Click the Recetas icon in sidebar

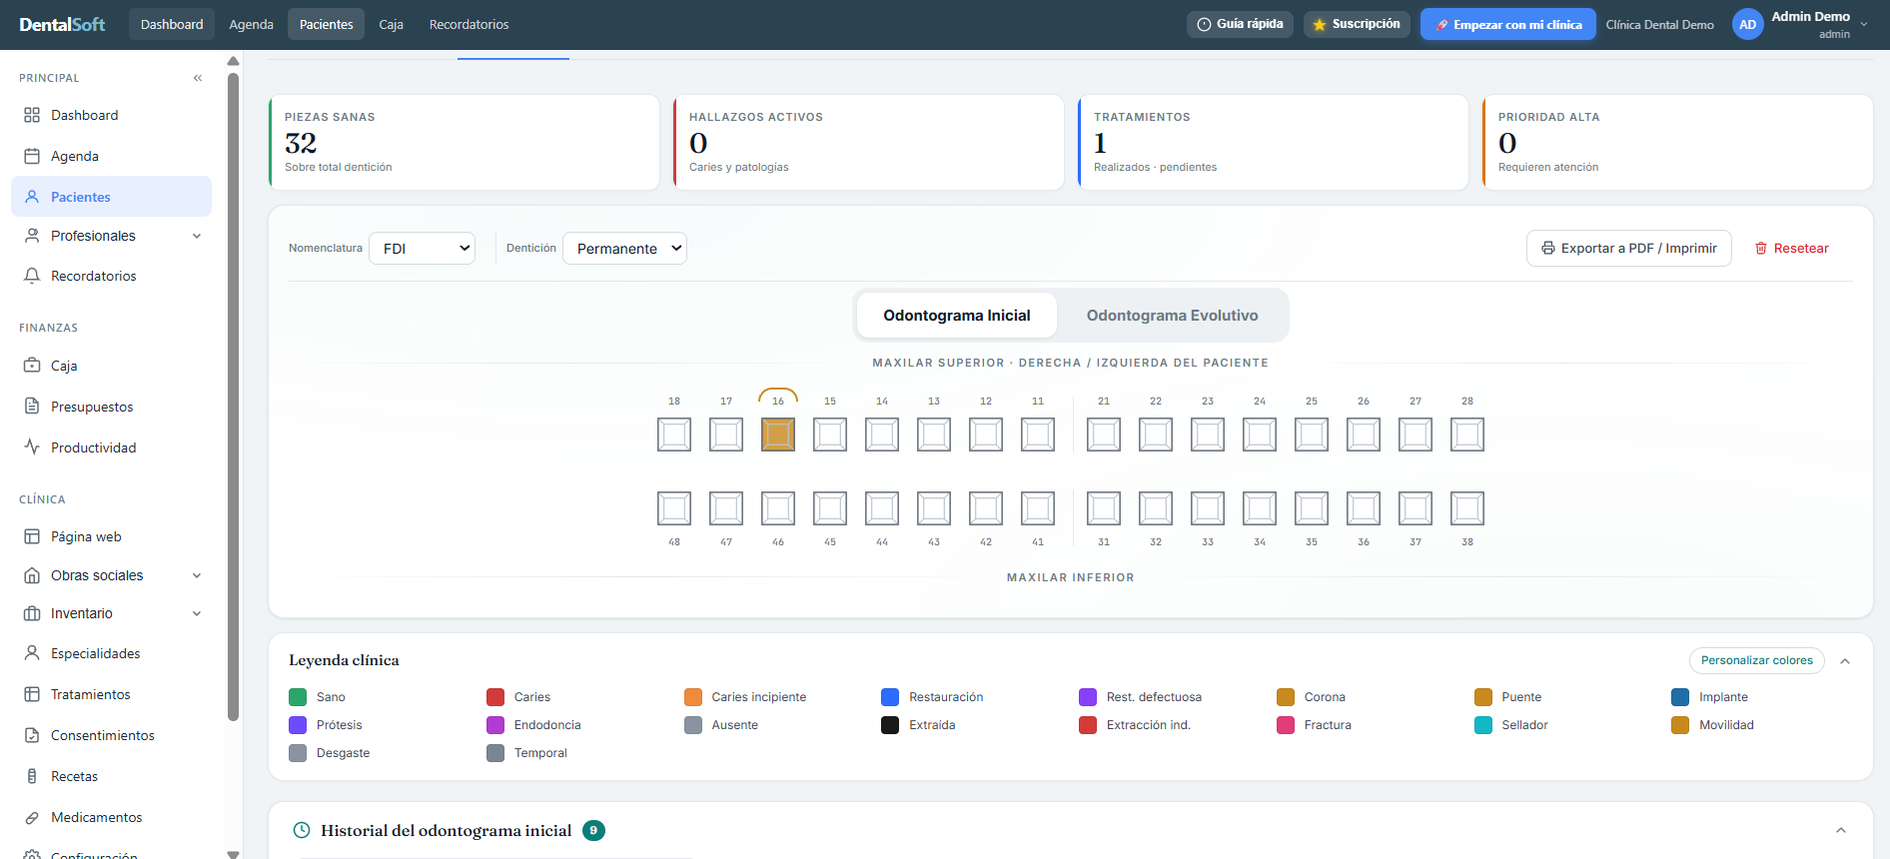(x=32, y=776)
